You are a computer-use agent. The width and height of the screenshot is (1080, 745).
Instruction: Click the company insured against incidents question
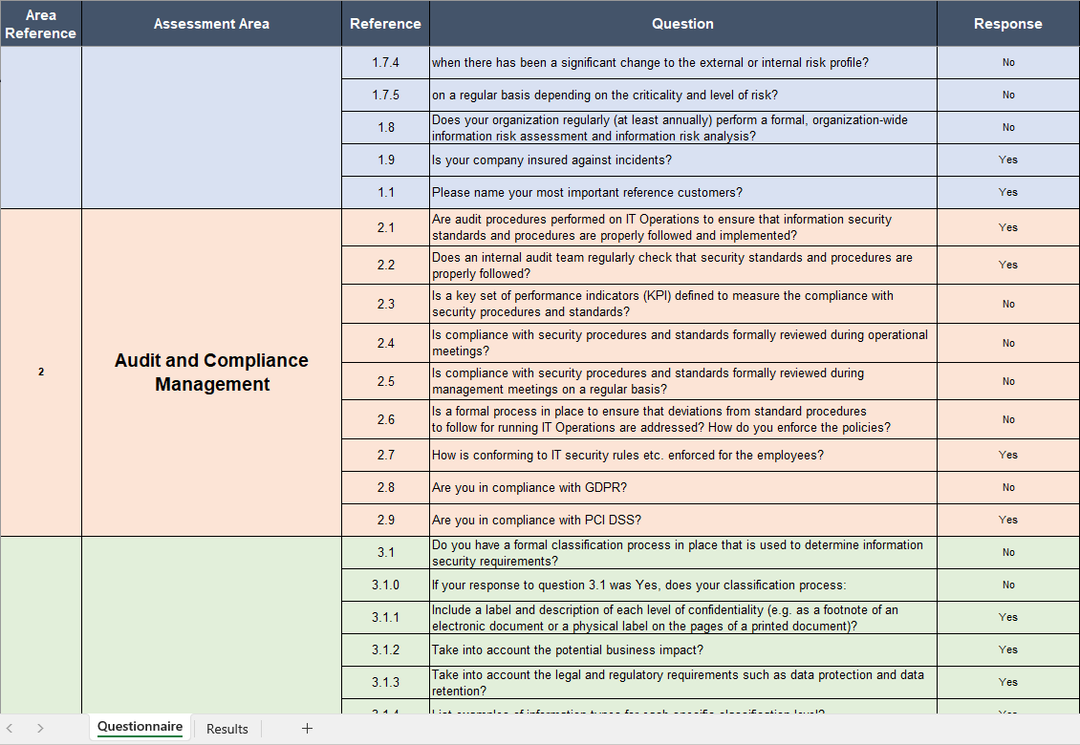pyautogui.click(x=682, y=160)
